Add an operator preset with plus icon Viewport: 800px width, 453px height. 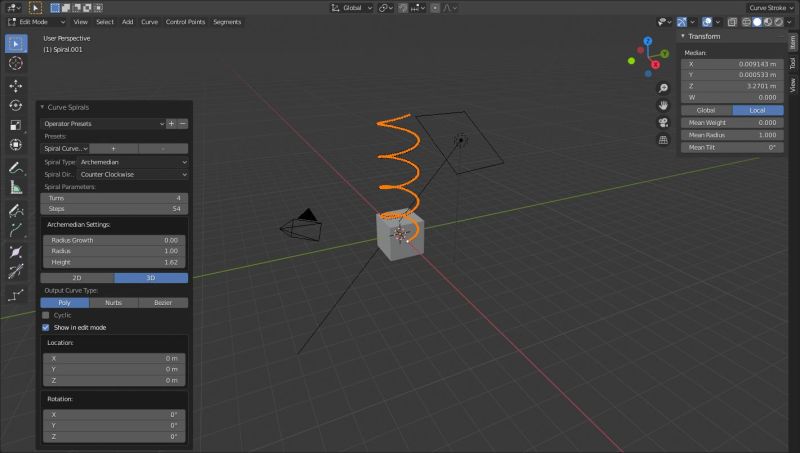[171, 123]
